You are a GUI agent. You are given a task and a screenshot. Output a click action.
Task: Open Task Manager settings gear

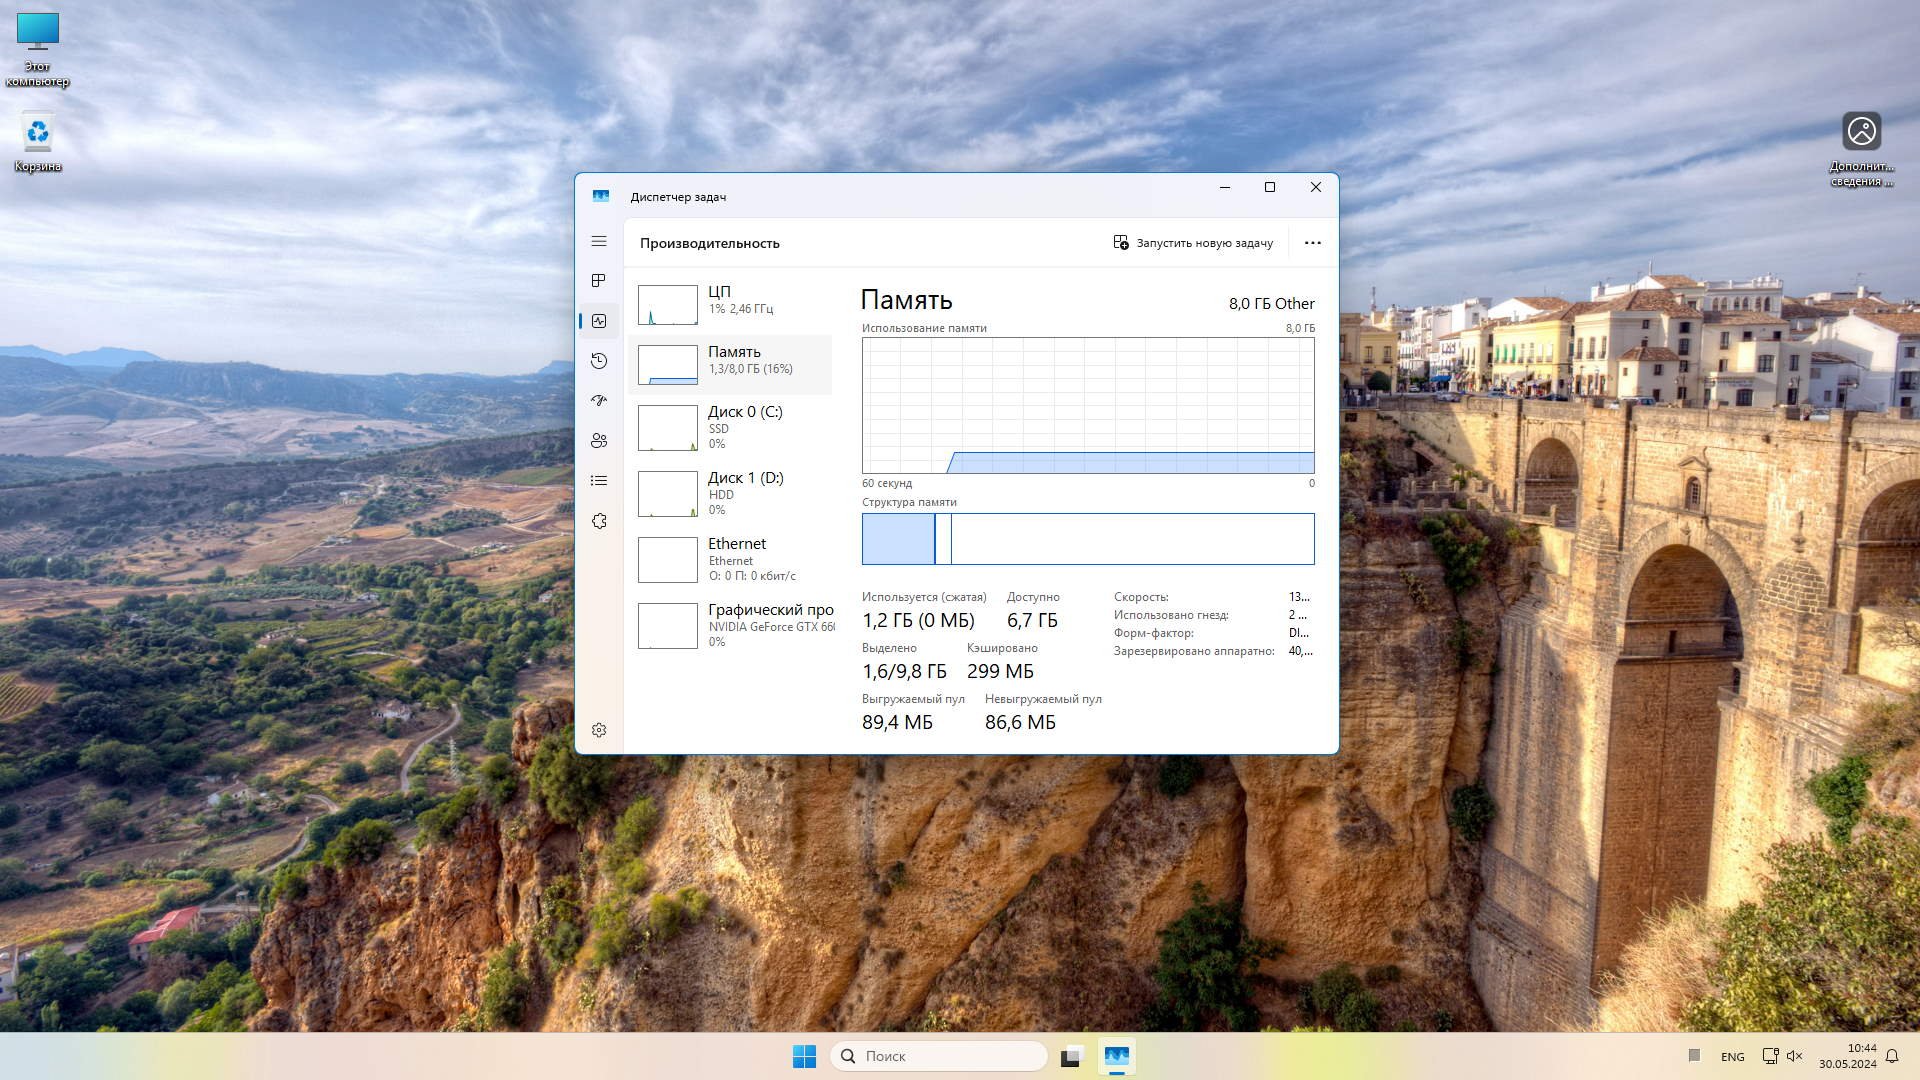coord(599,730)
